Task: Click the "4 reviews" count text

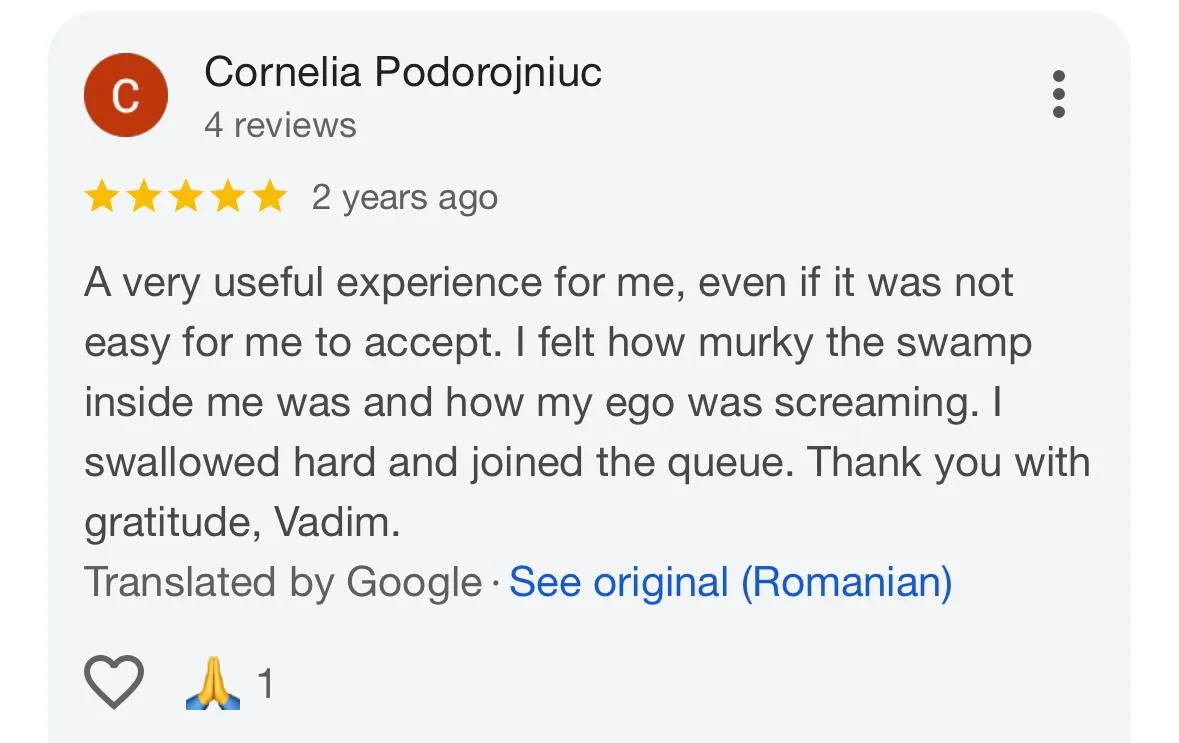Action: (x=280, y=125)
